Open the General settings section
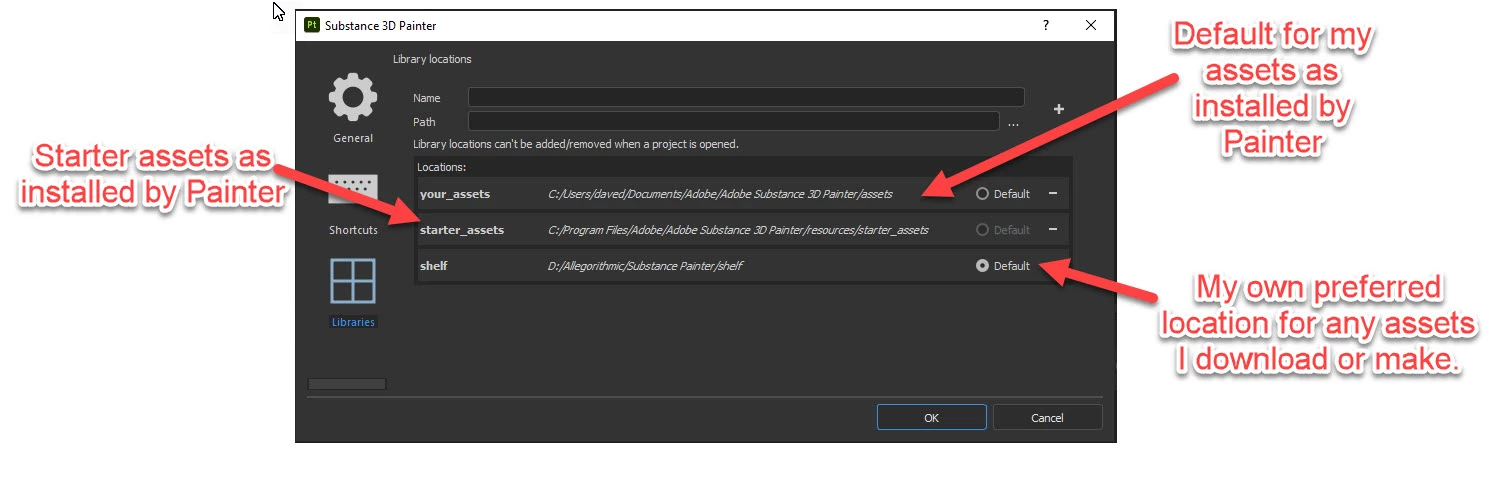 [352, 108]
